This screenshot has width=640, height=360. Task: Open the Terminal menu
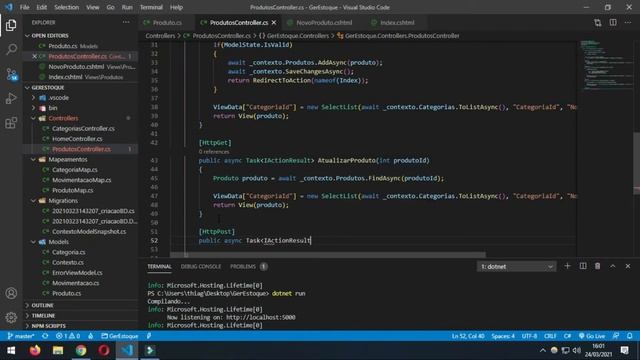point(151,7)
